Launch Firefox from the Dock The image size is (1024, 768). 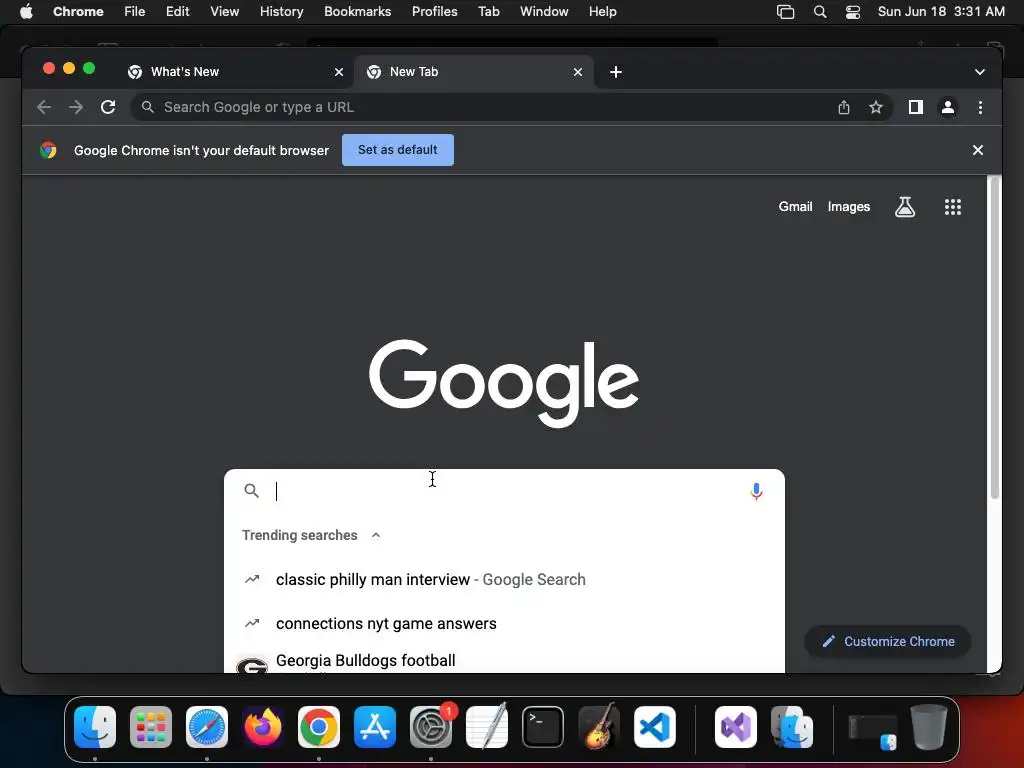pyautogui.click(x=263, y=727)
